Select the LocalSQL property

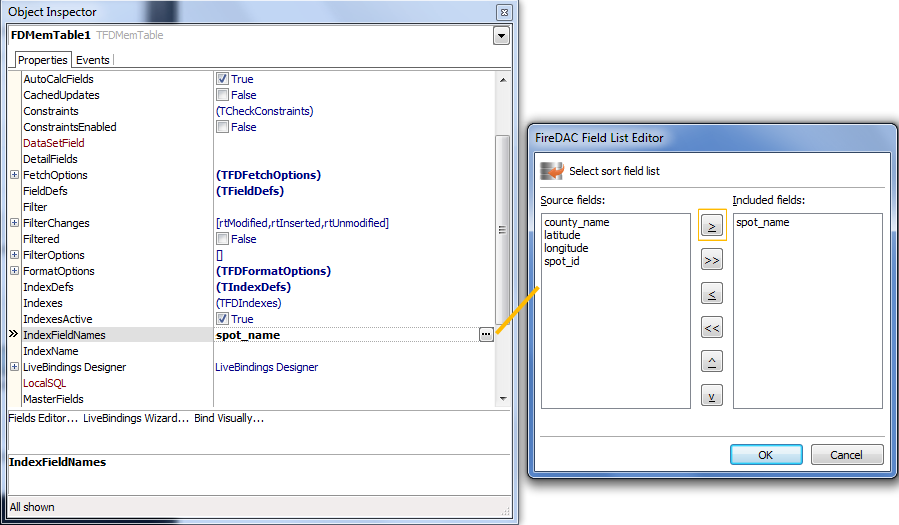pyautogui.click(x=44, y=383)
